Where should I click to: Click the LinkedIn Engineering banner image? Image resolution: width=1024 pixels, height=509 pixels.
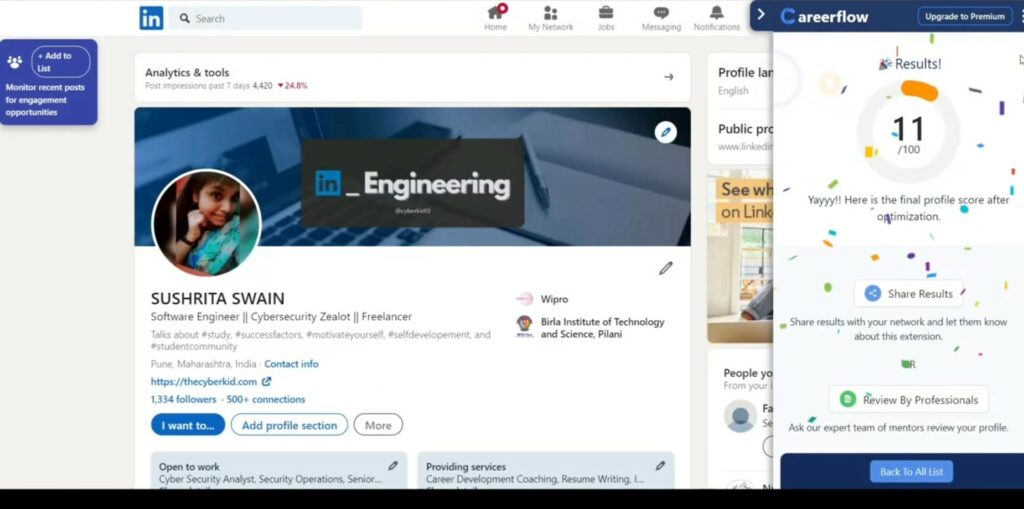tap(412, 184)
